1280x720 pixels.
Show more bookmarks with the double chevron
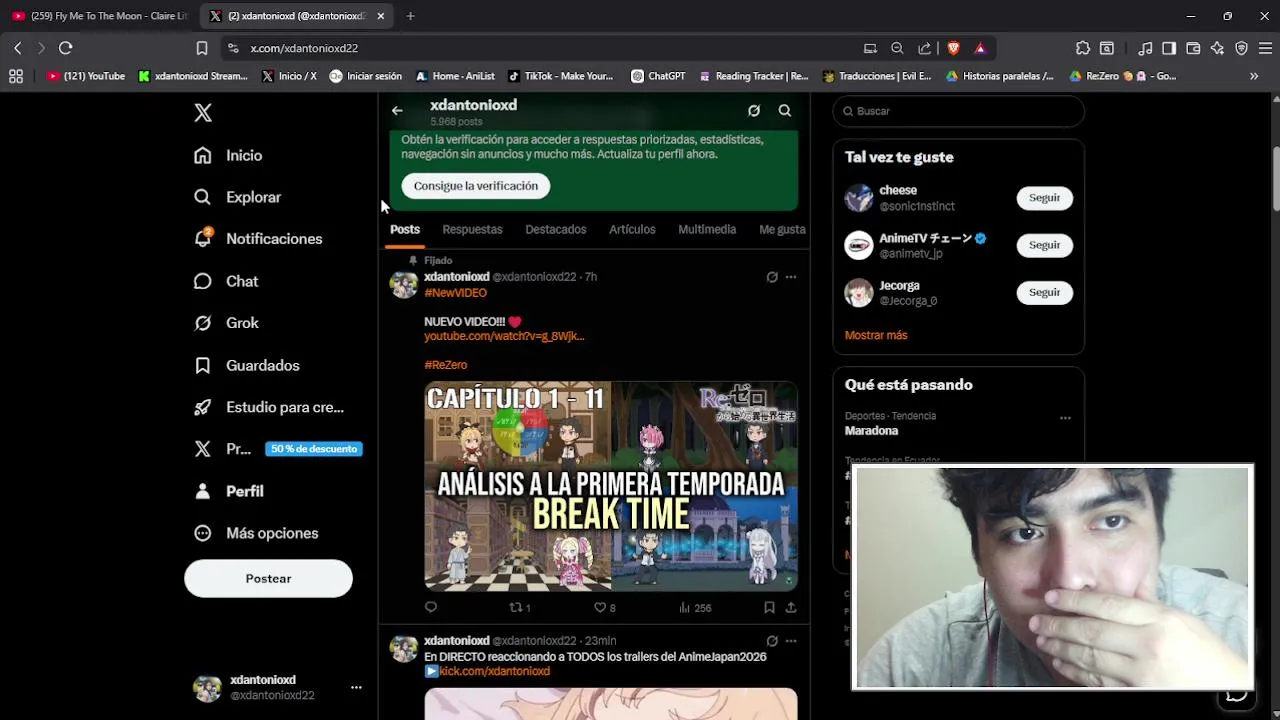pos(1254,76)
